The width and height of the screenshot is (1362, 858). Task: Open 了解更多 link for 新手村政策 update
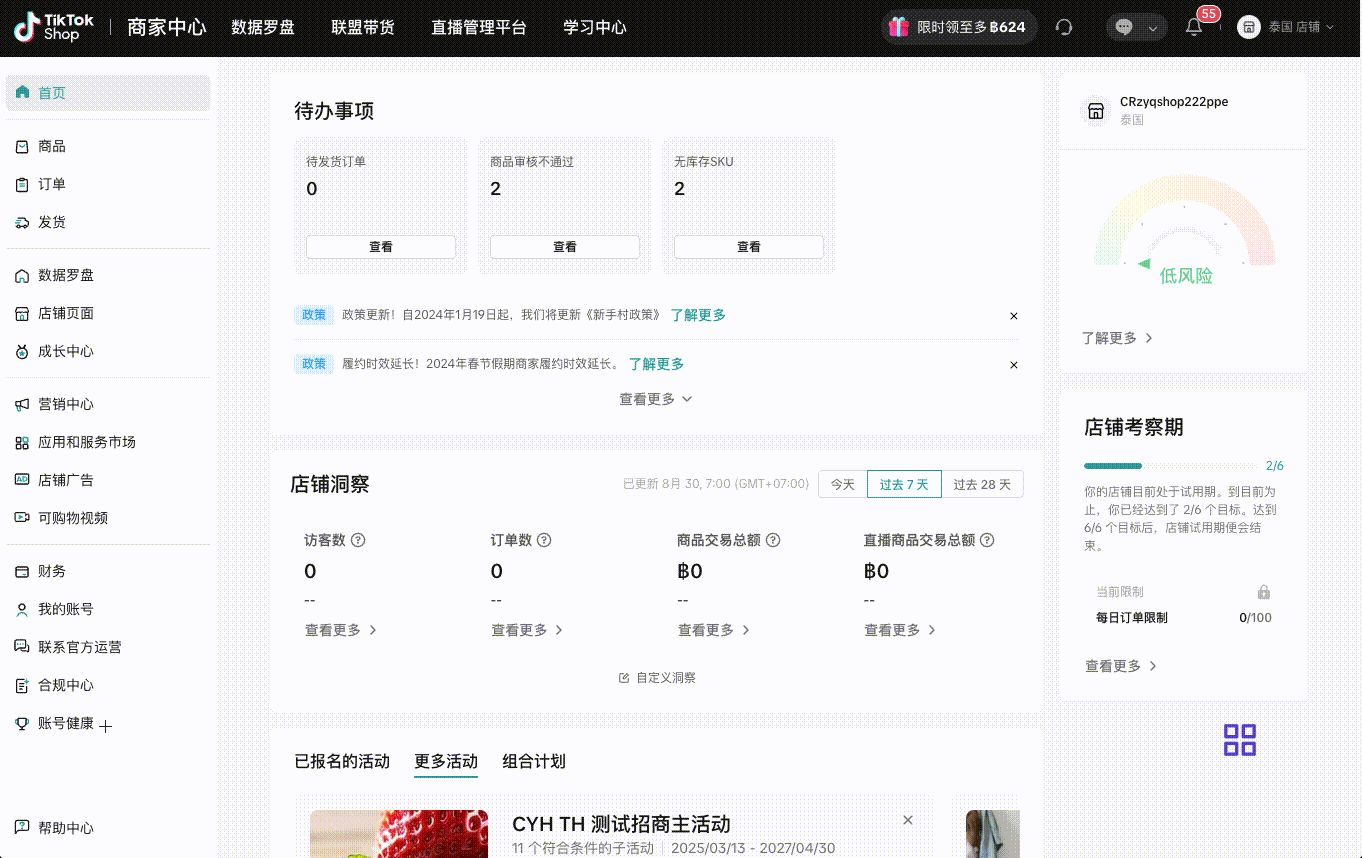point(698,315)
